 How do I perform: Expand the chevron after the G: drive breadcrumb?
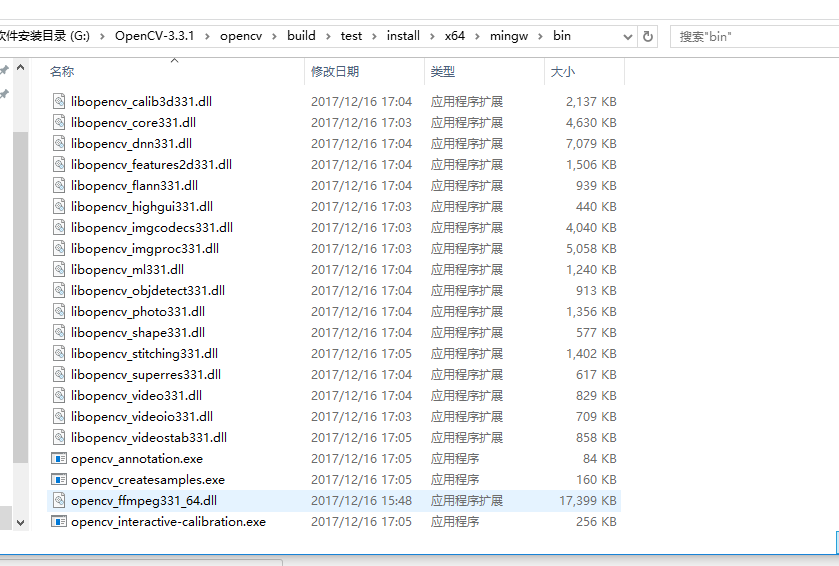(x=102, y=36)
